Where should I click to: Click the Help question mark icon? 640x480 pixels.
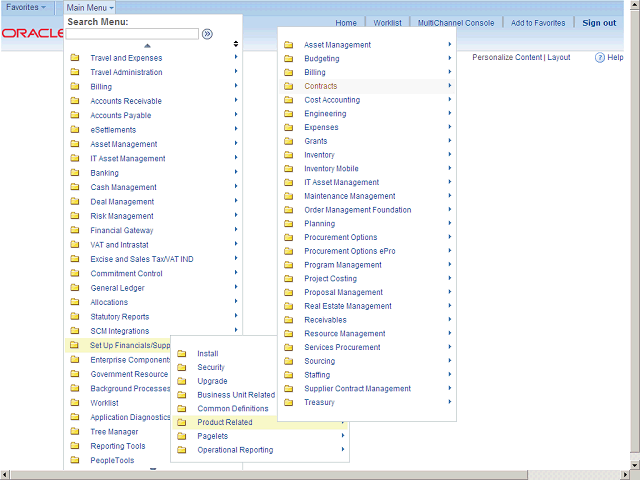tap(600, 58)
